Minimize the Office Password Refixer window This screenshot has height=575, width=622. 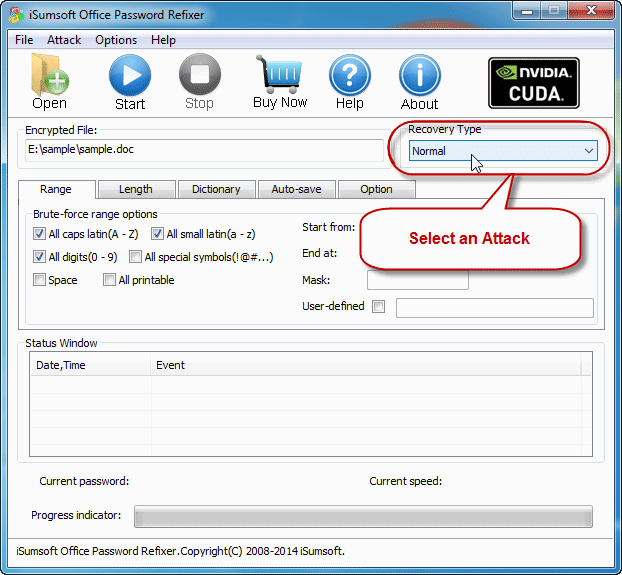526,12
